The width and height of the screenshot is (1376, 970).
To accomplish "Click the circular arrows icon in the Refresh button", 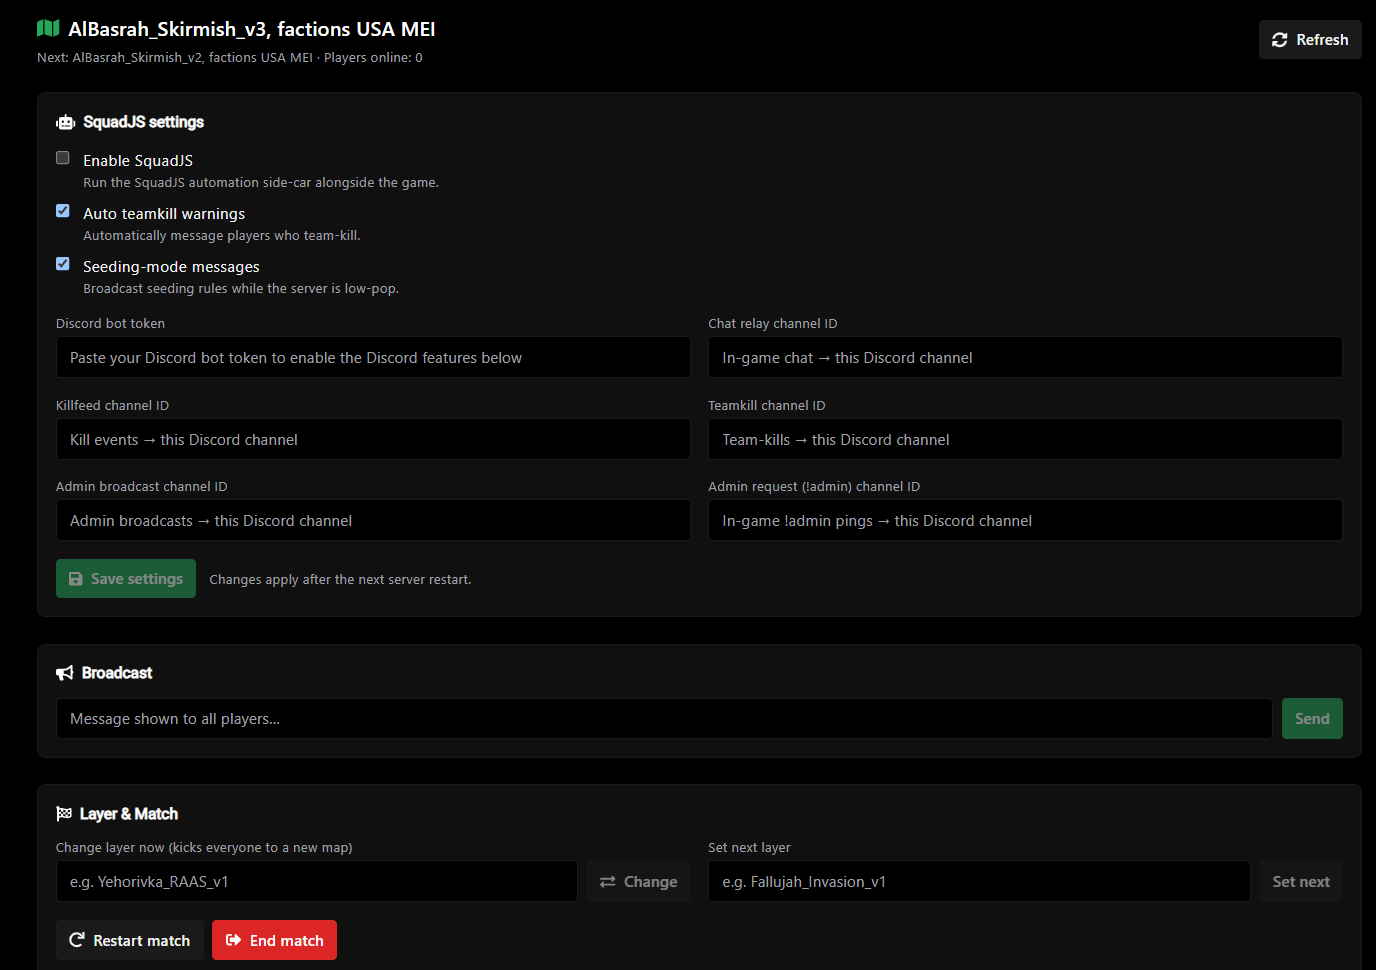I will point(1279,40).
